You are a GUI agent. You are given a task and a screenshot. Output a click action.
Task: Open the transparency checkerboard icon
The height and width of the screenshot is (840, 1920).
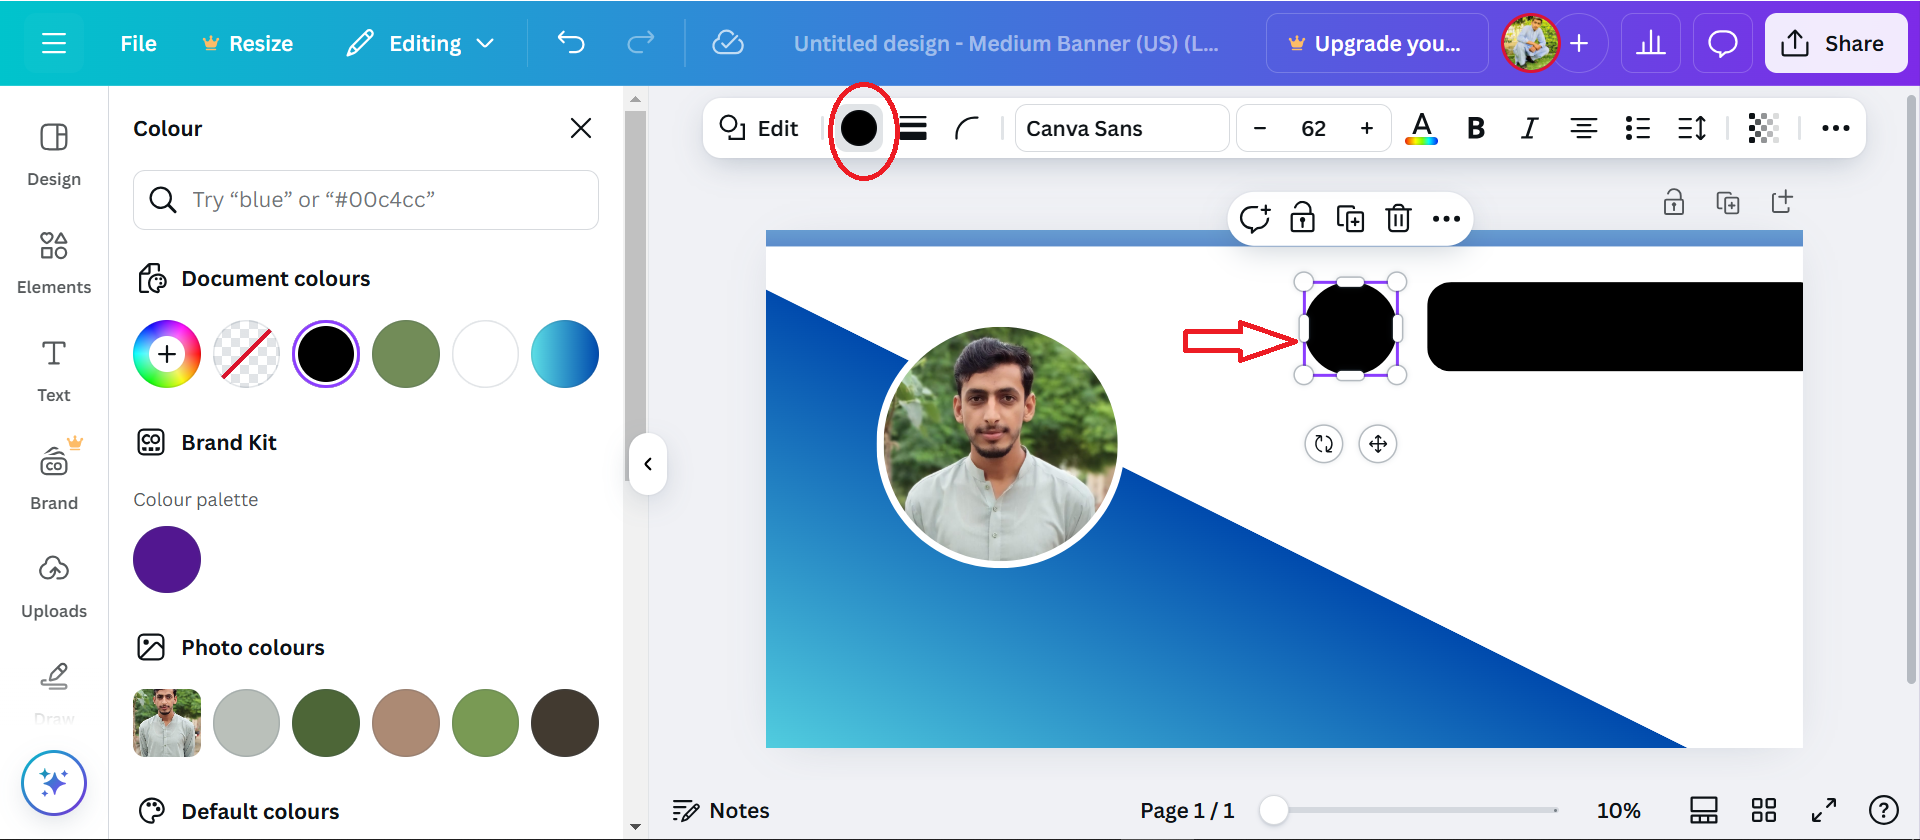(x=1763, y=128)
